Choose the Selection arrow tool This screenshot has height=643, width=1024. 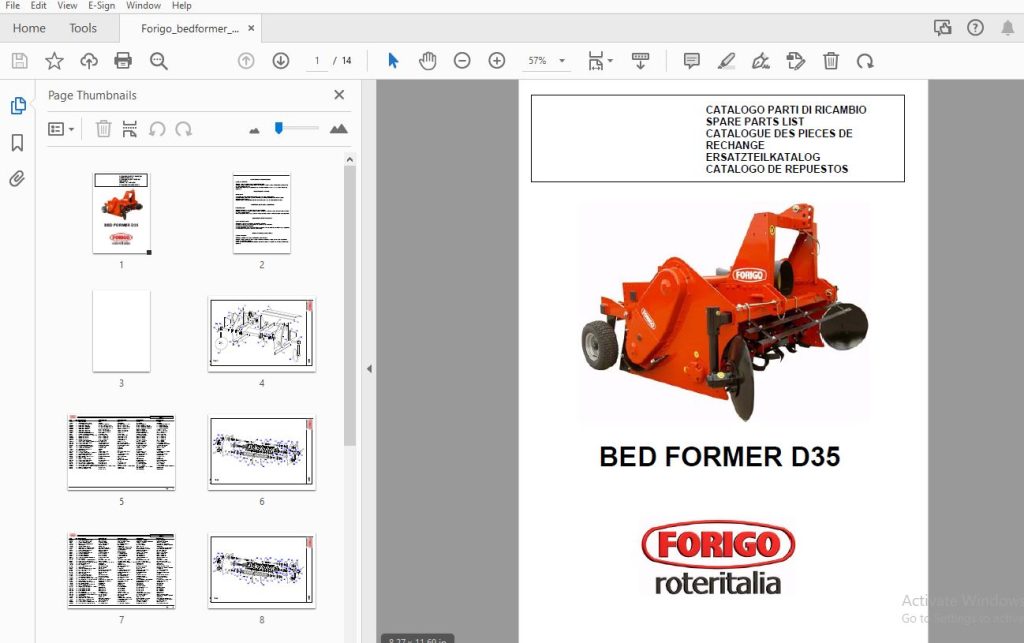pos(392,61)
